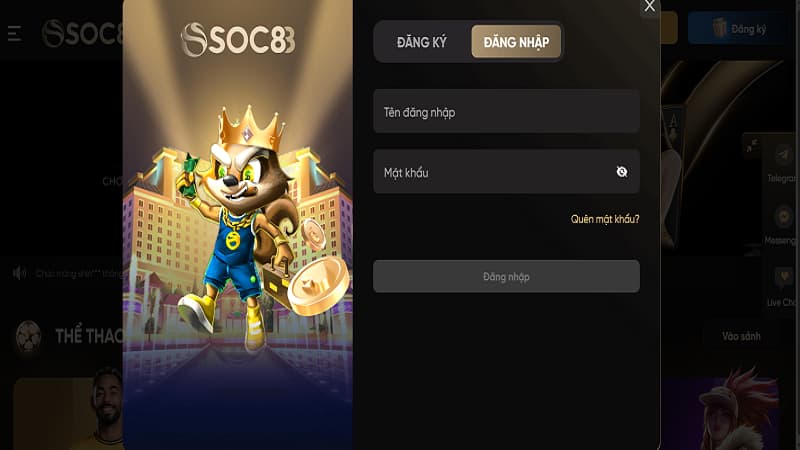
Task: Focus the Tên đăng nhập field
Action: pyautogui.click(x=506, y=112)
